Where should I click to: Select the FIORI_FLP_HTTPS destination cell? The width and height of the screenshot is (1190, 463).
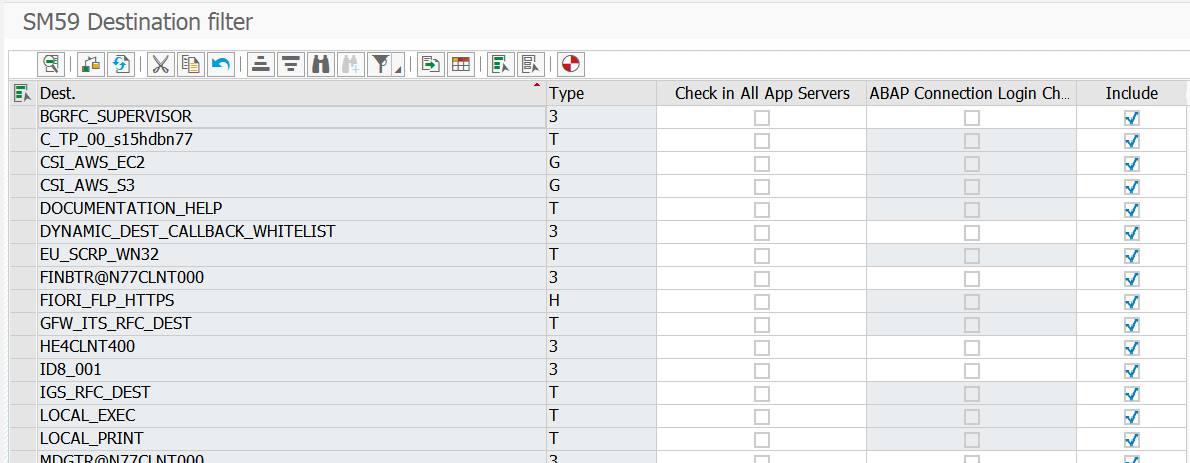(290, 301)
